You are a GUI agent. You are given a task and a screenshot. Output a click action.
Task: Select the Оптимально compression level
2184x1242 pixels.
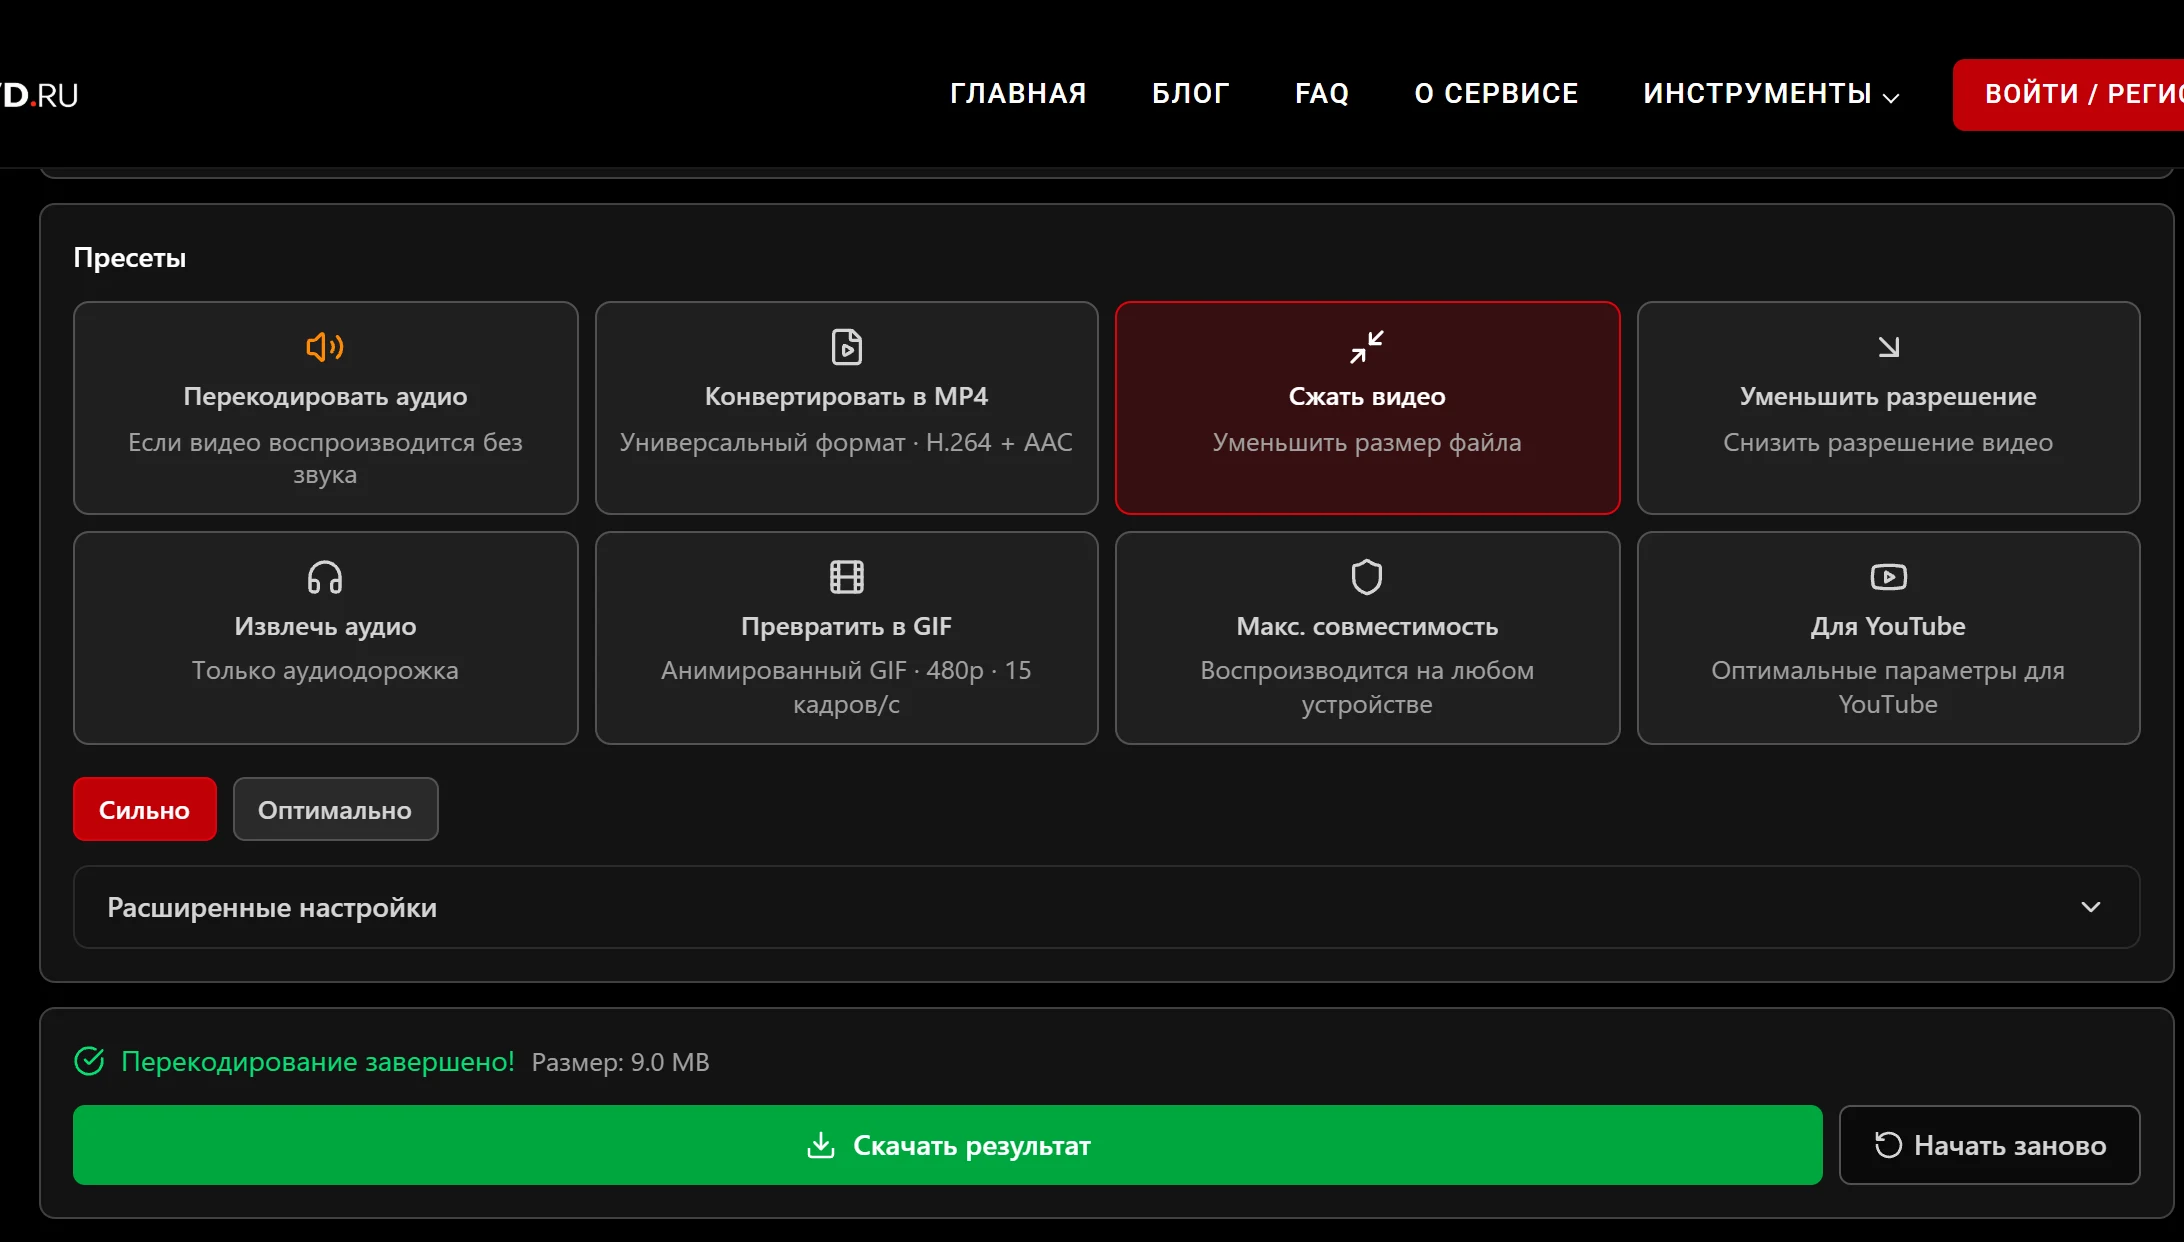point(335,809)
